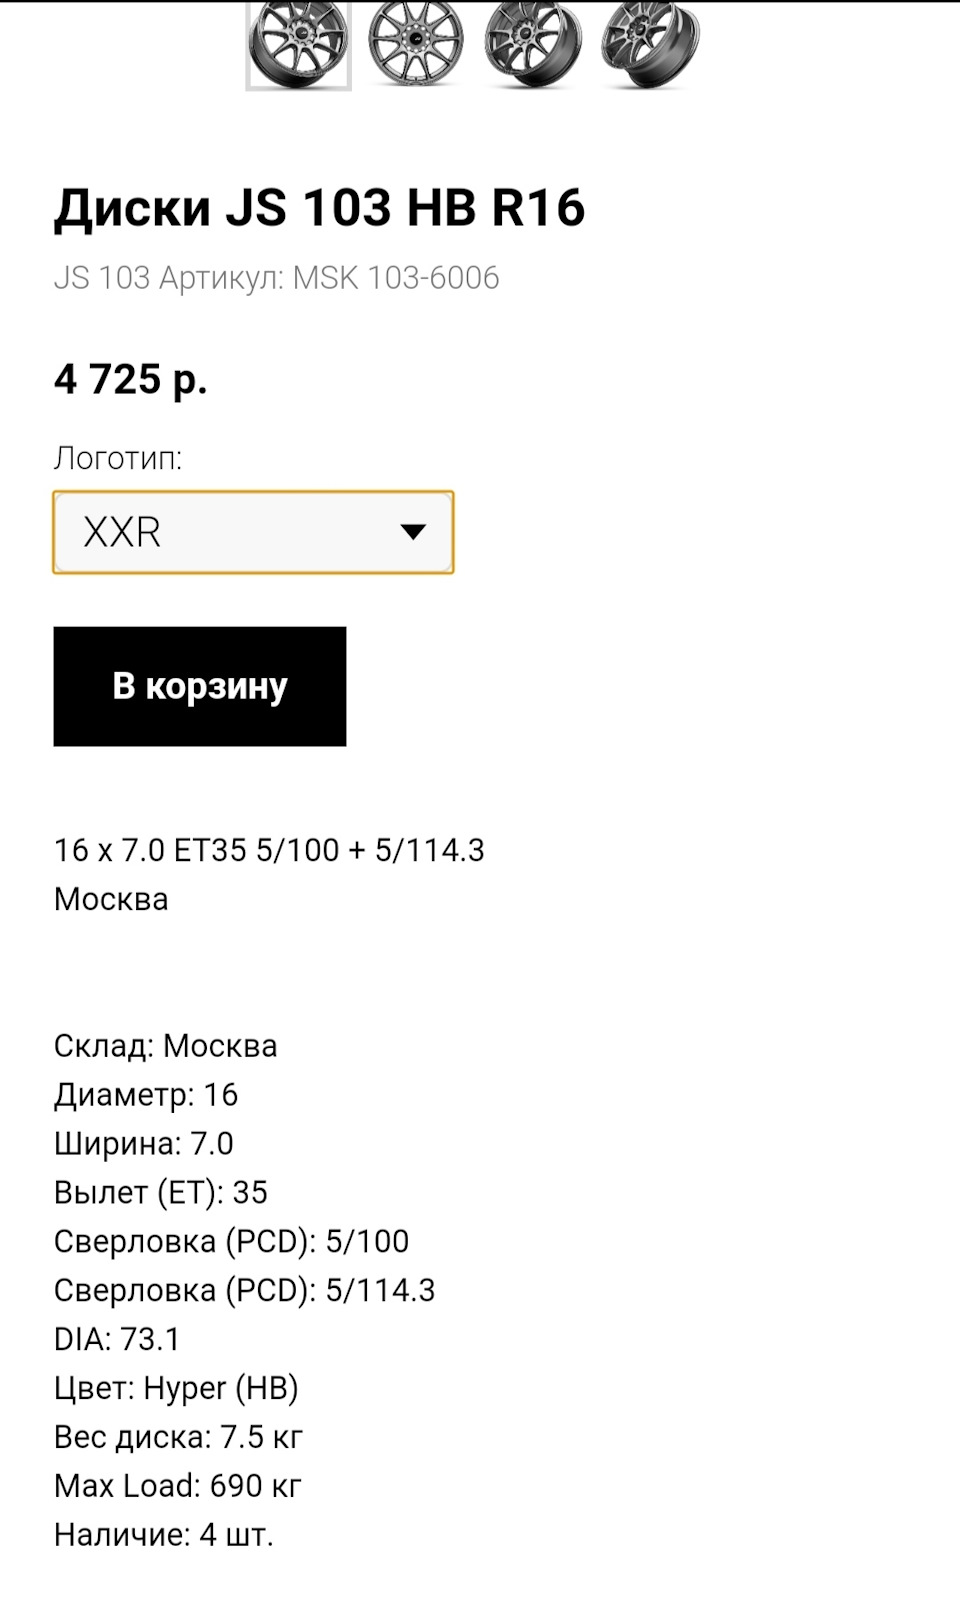Click the Диски JS 103 HB R16 title
Screen dimensions: 960x1602
click(319, 208)
